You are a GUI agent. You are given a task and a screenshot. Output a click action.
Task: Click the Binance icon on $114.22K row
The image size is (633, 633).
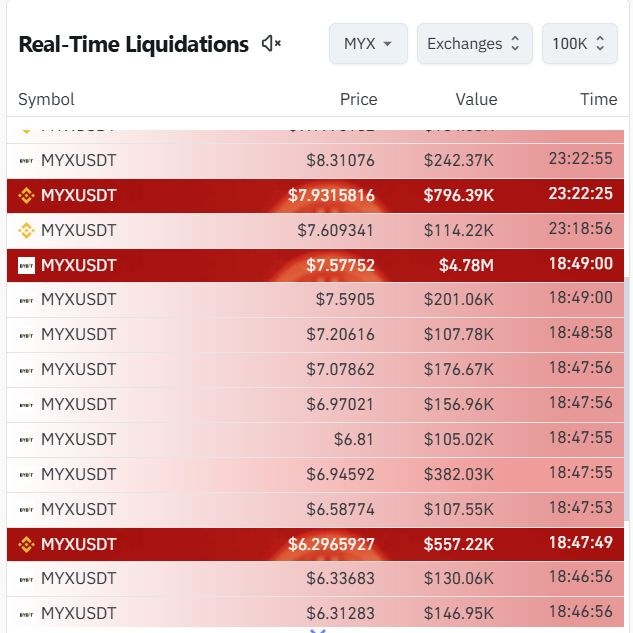26,231
